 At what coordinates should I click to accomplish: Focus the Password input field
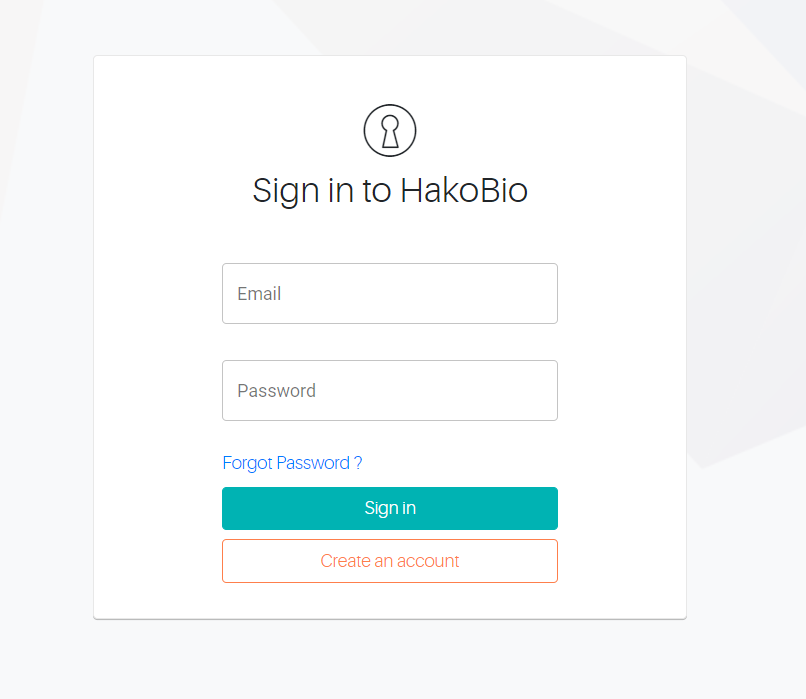(x=389, y=390)
